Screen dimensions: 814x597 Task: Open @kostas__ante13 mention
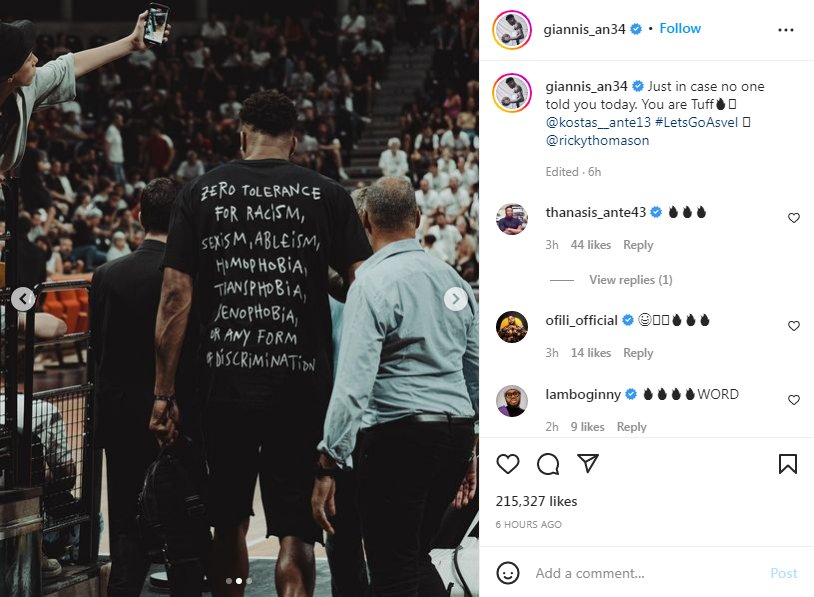[598, 123]
